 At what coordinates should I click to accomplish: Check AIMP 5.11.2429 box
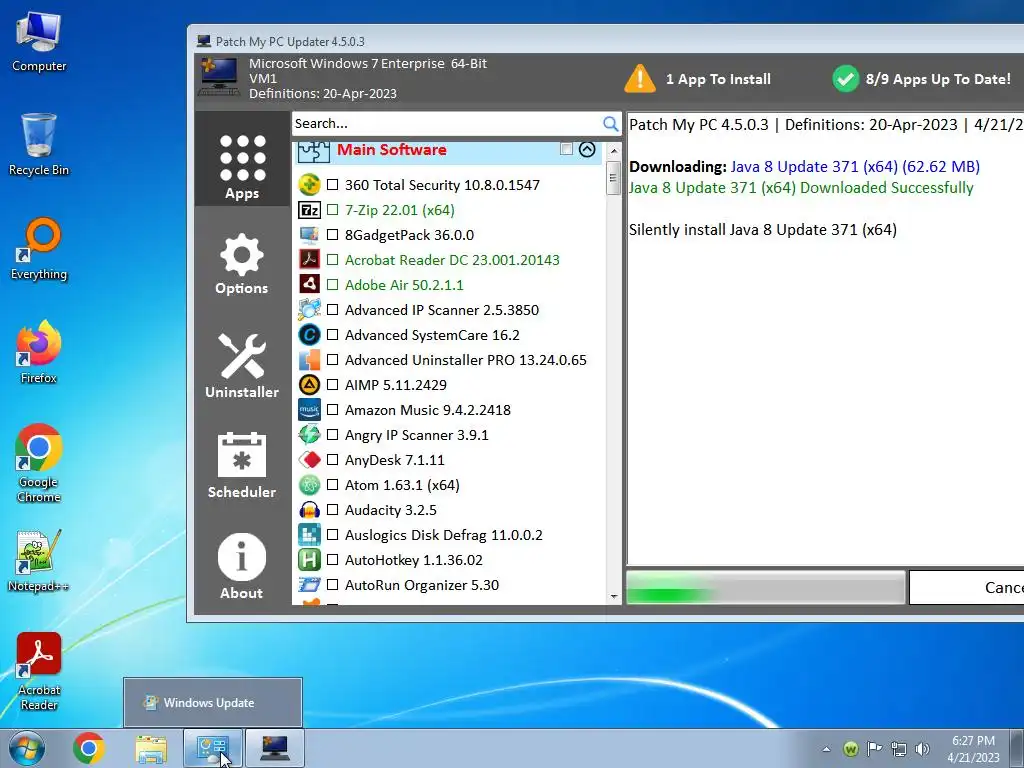point(332,385)
